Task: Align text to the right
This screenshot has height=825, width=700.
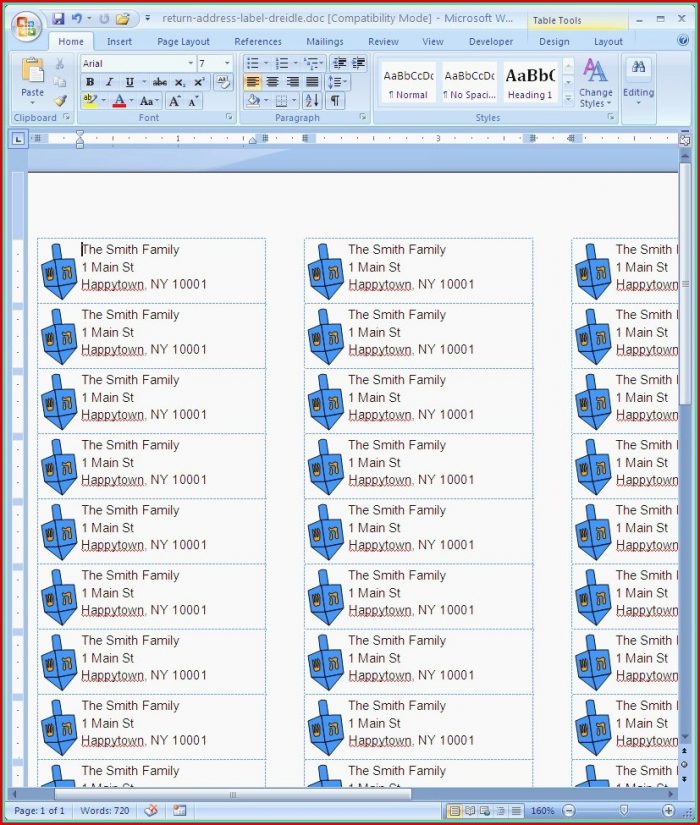Action: (293, 82)
